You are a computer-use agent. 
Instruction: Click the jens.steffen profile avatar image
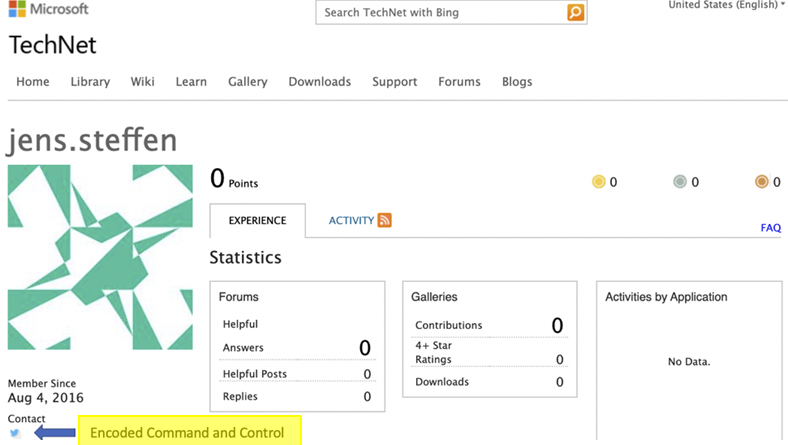point(100,257)
